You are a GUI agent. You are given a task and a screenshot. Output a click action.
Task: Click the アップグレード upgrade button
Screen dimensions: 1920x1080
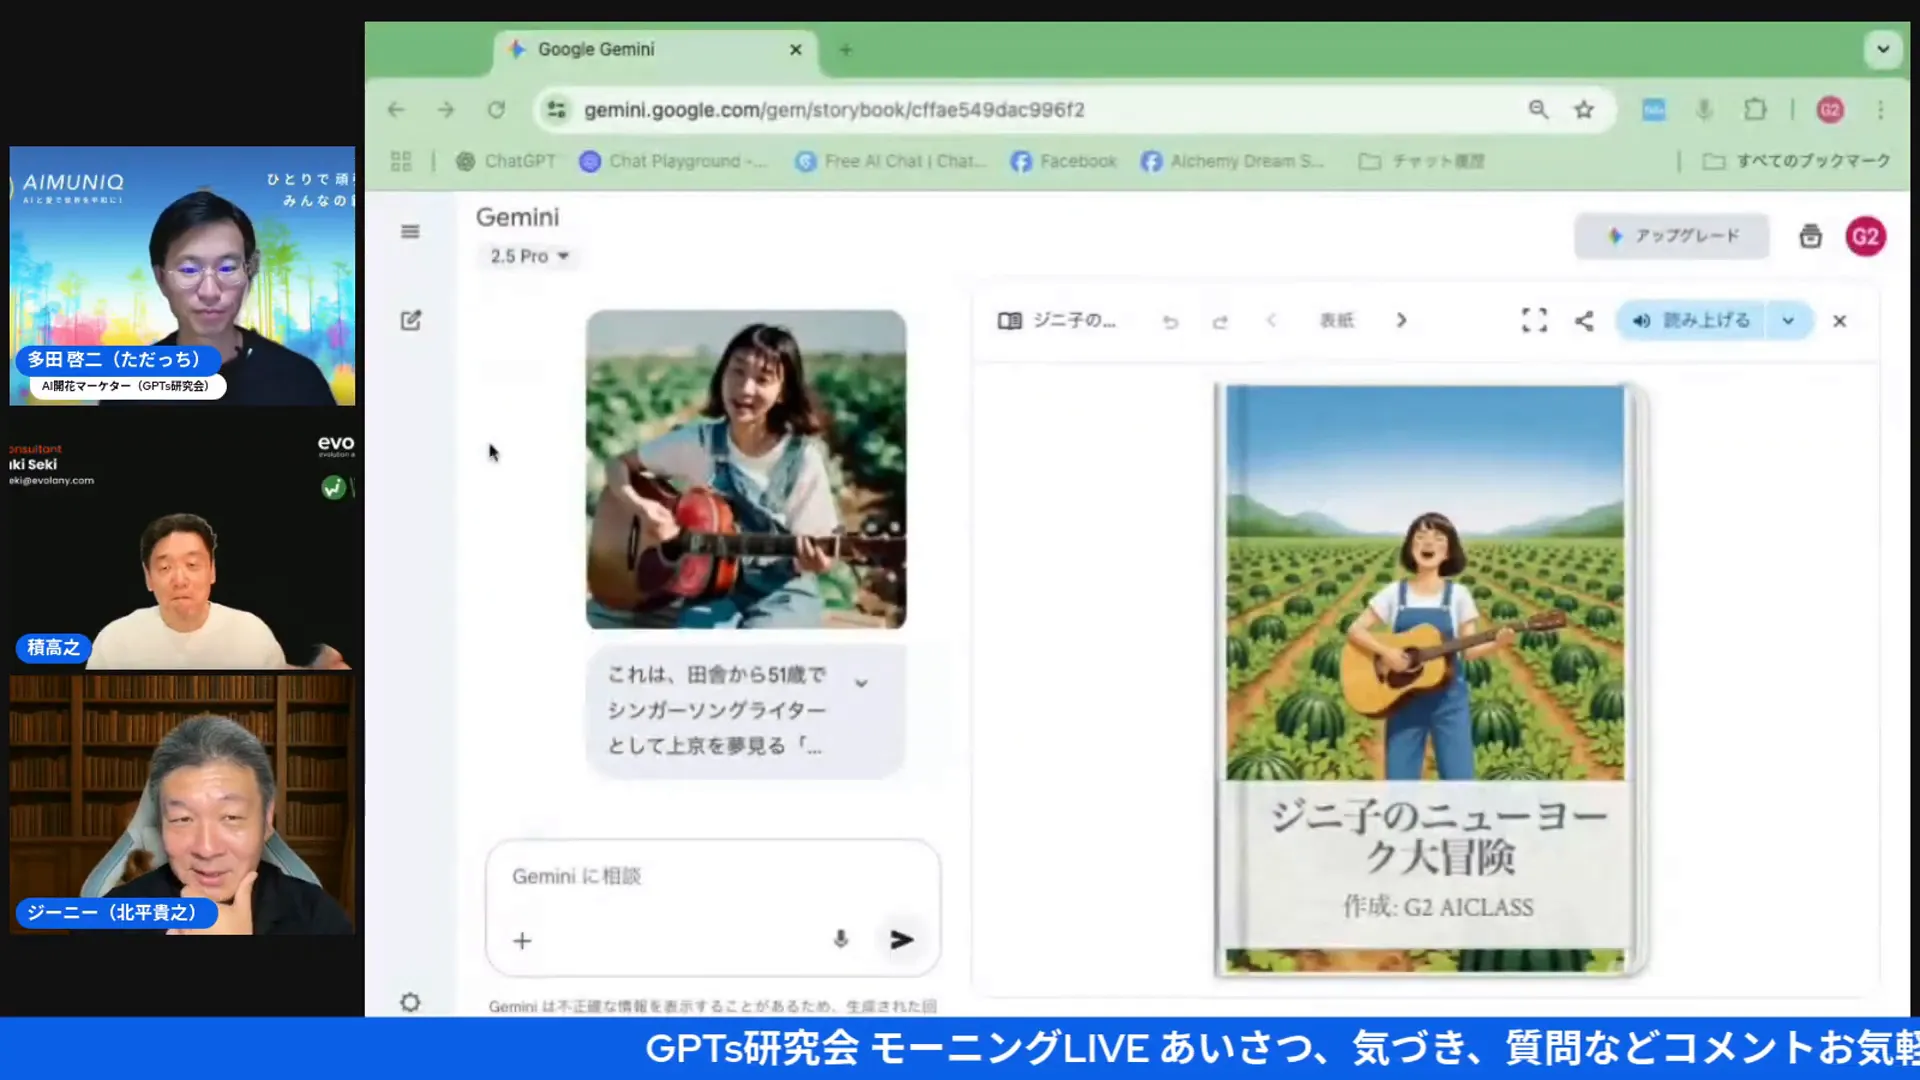(x=1671, y=236)
